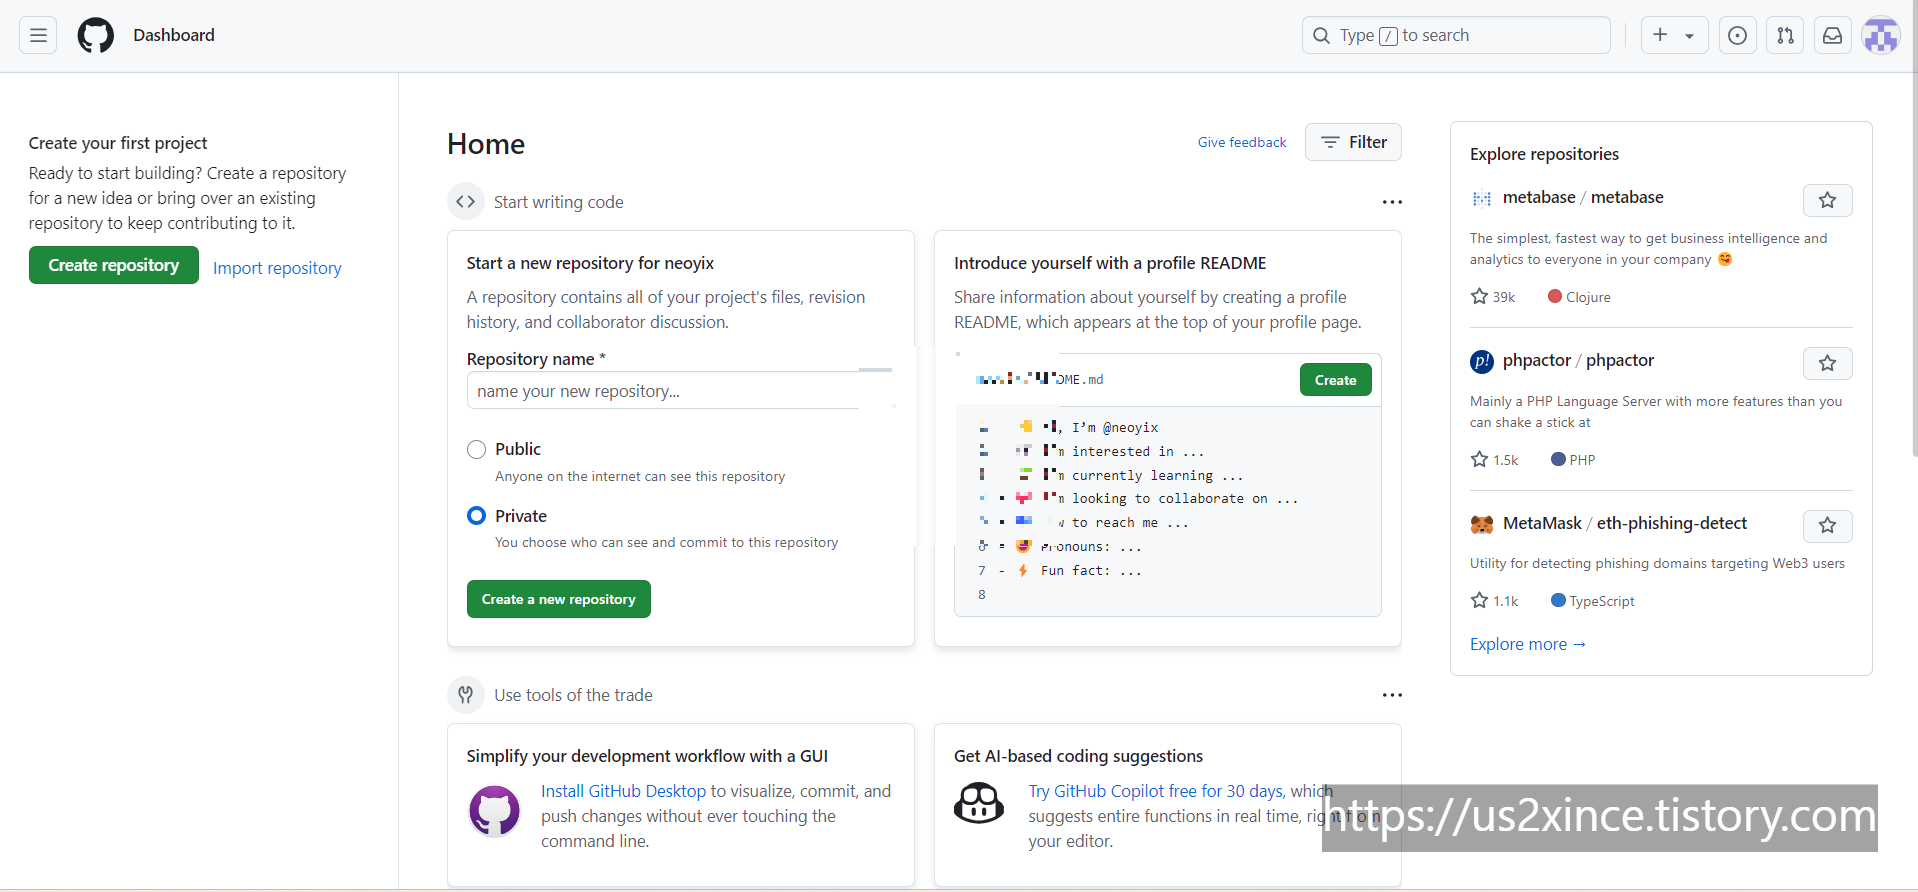
Task: Open the Pull requests icon in header
Action: point(1785,35)
